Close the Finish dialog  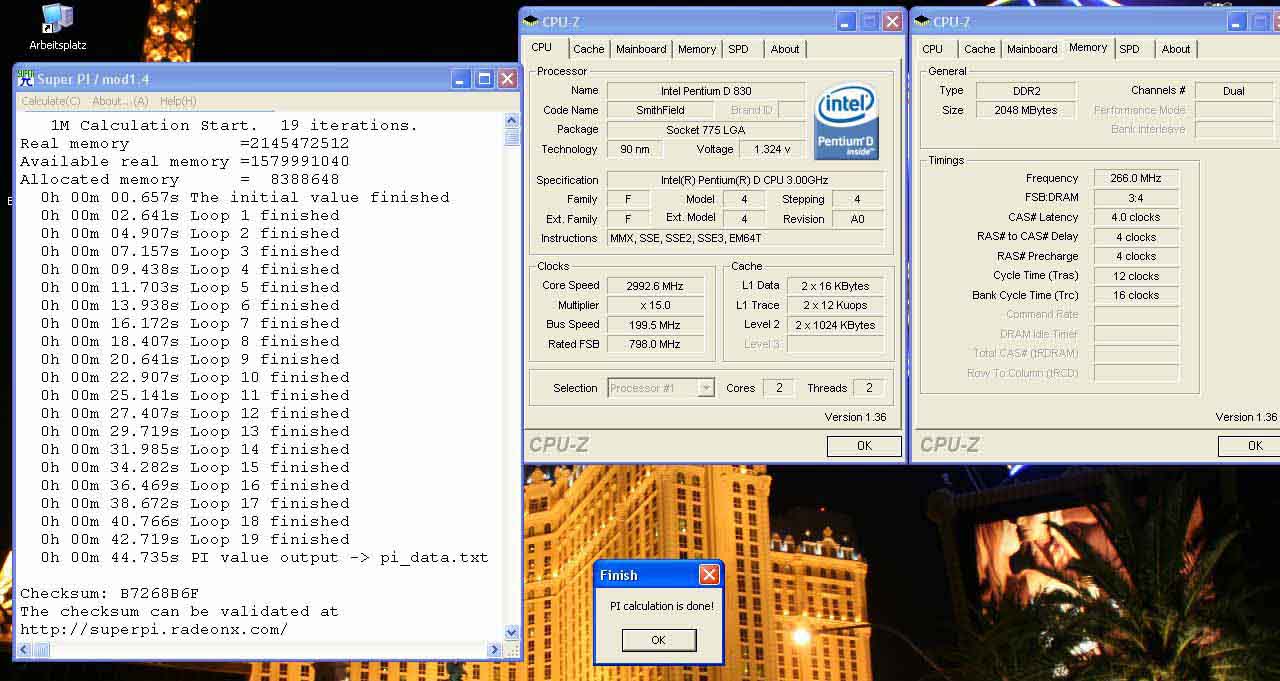[x=709, y=574]
